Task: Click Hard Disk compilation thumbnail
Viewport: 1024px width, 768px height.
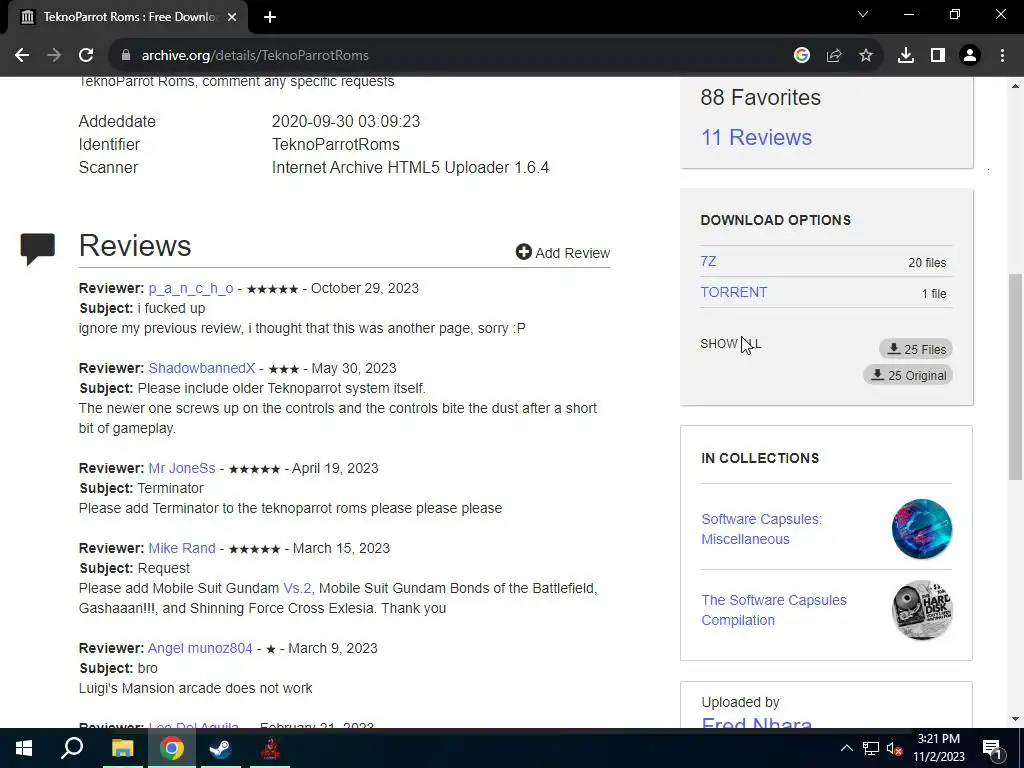Action: pyautogui.click(x=922, y=610)
